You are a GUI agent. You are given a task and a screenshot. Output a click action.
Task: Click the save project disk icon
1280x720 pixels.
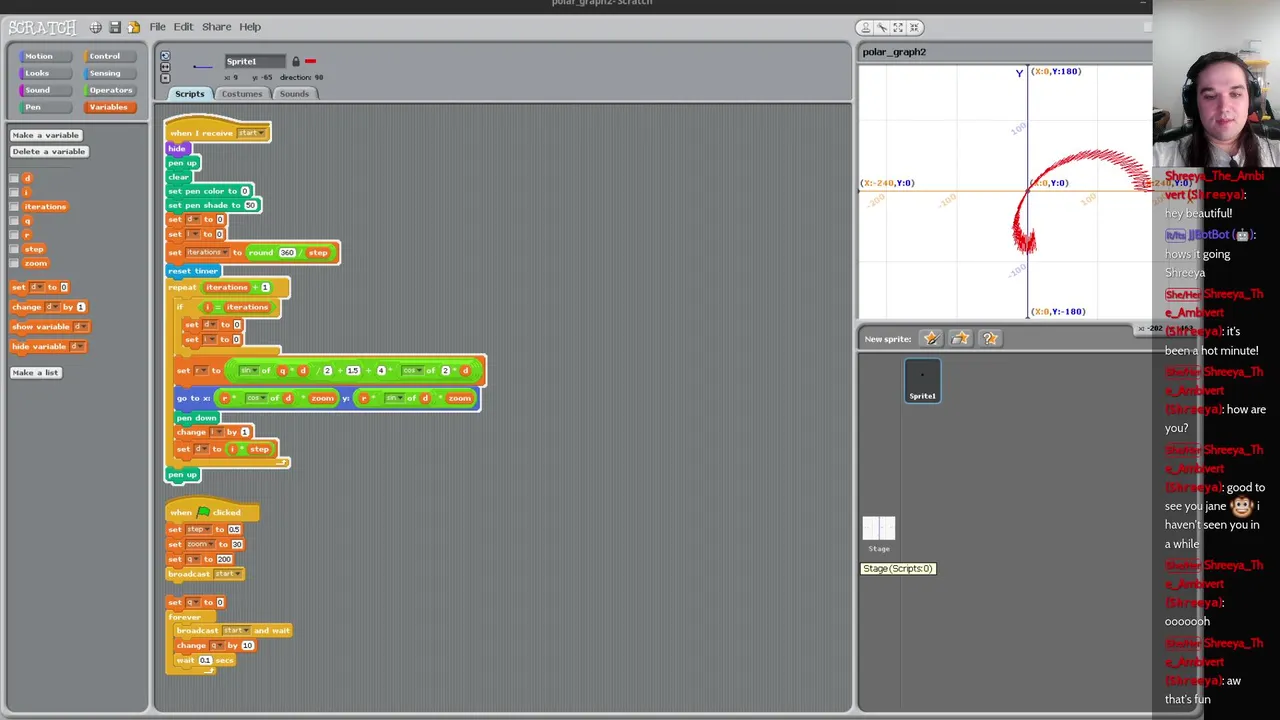pyautogui.click(x=115, y=27)
